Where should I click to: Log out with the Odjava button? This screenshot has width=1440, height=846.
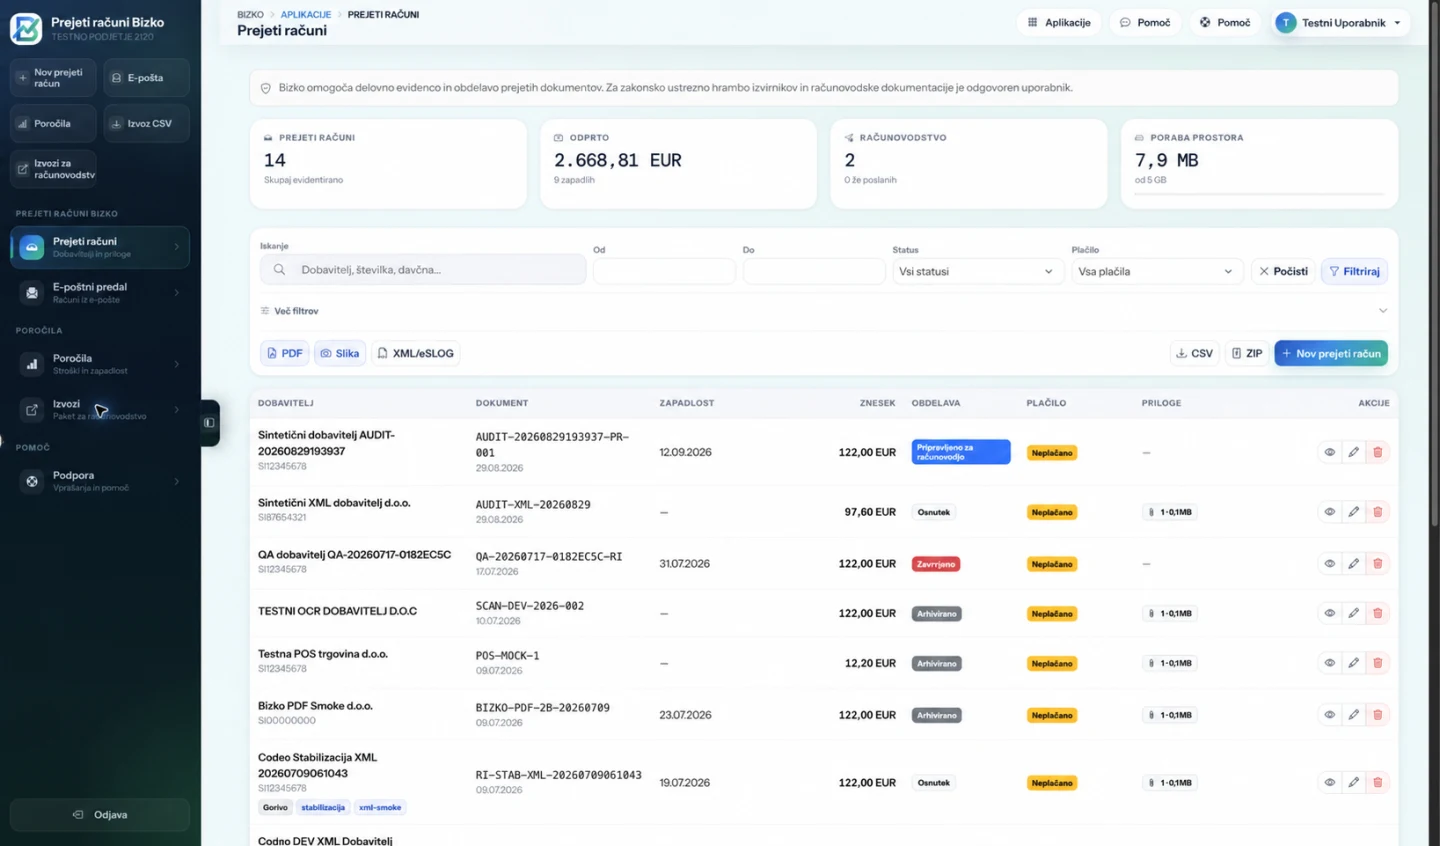click(100, 814)
